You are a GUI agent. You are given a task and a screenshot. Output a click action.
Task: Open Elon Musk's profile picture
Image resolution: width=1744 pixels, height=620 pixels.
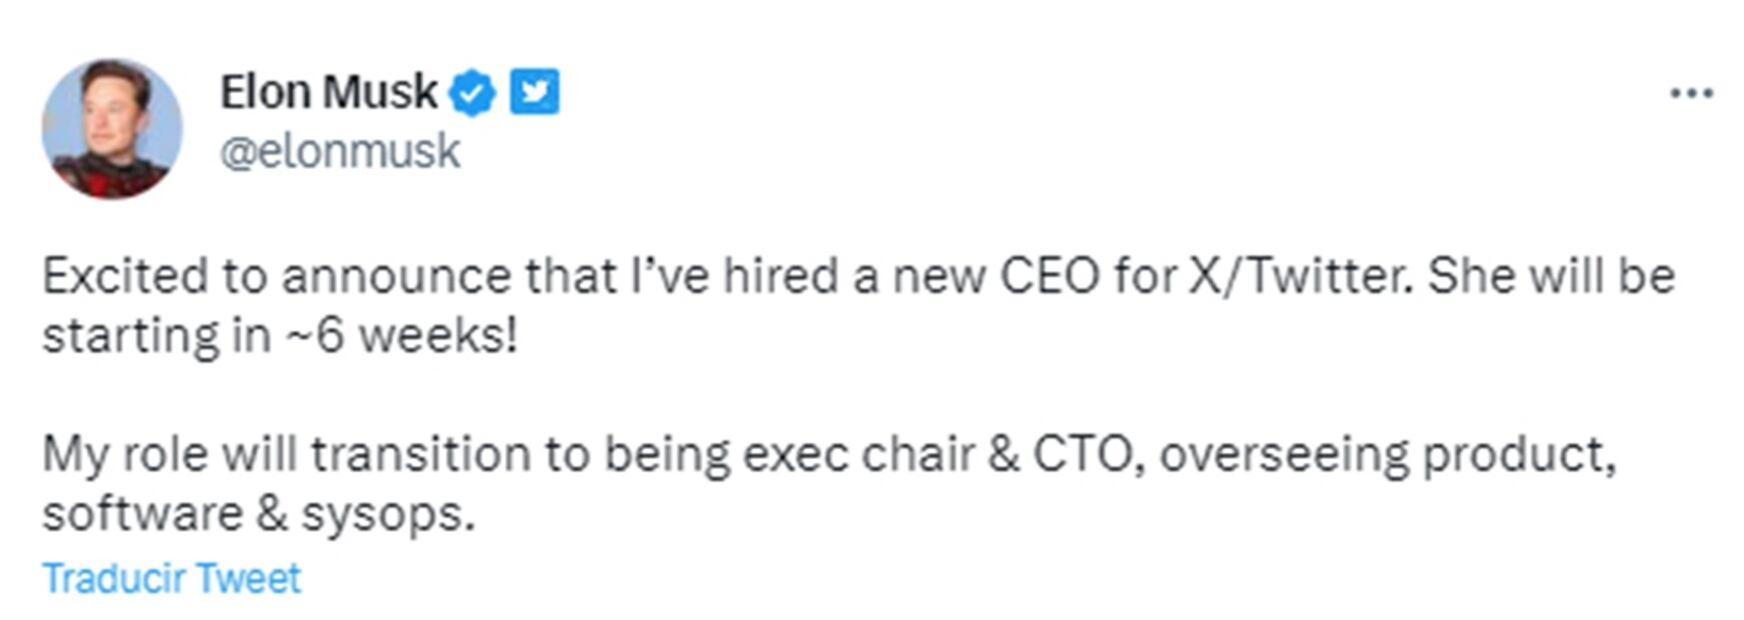tap(112, 128)
